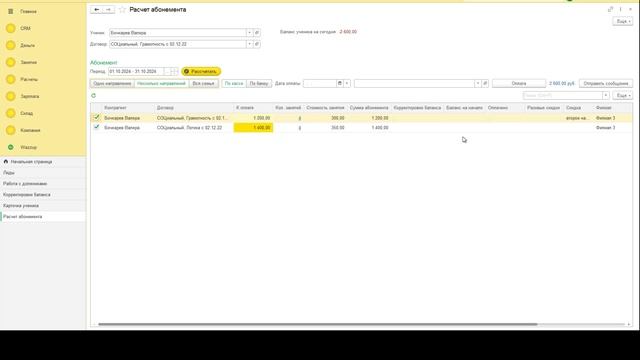The image size is (640, 360).
Task: Click into the Ученик input field
Action: pyautogui.click(x=178, y=33)
